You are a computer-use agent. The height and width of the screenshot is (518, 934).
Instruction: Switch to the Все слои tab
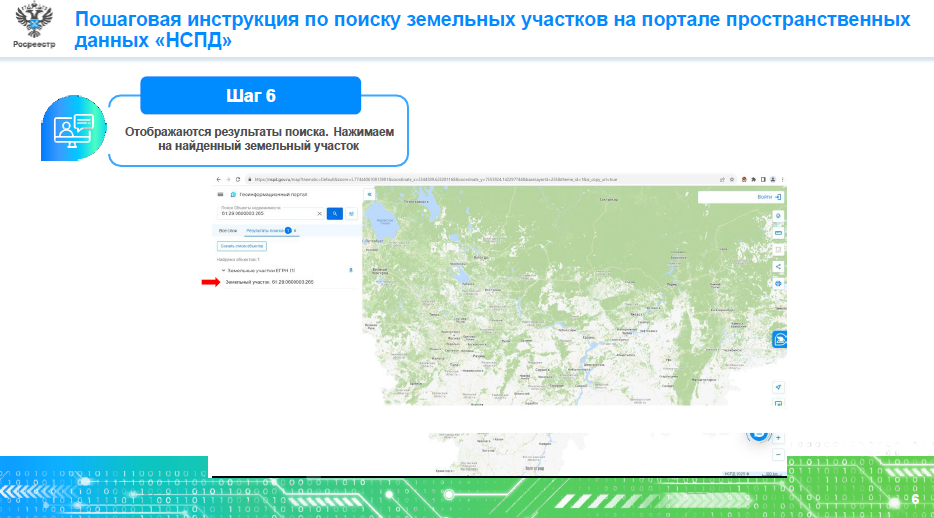click(x=228, y=230)
